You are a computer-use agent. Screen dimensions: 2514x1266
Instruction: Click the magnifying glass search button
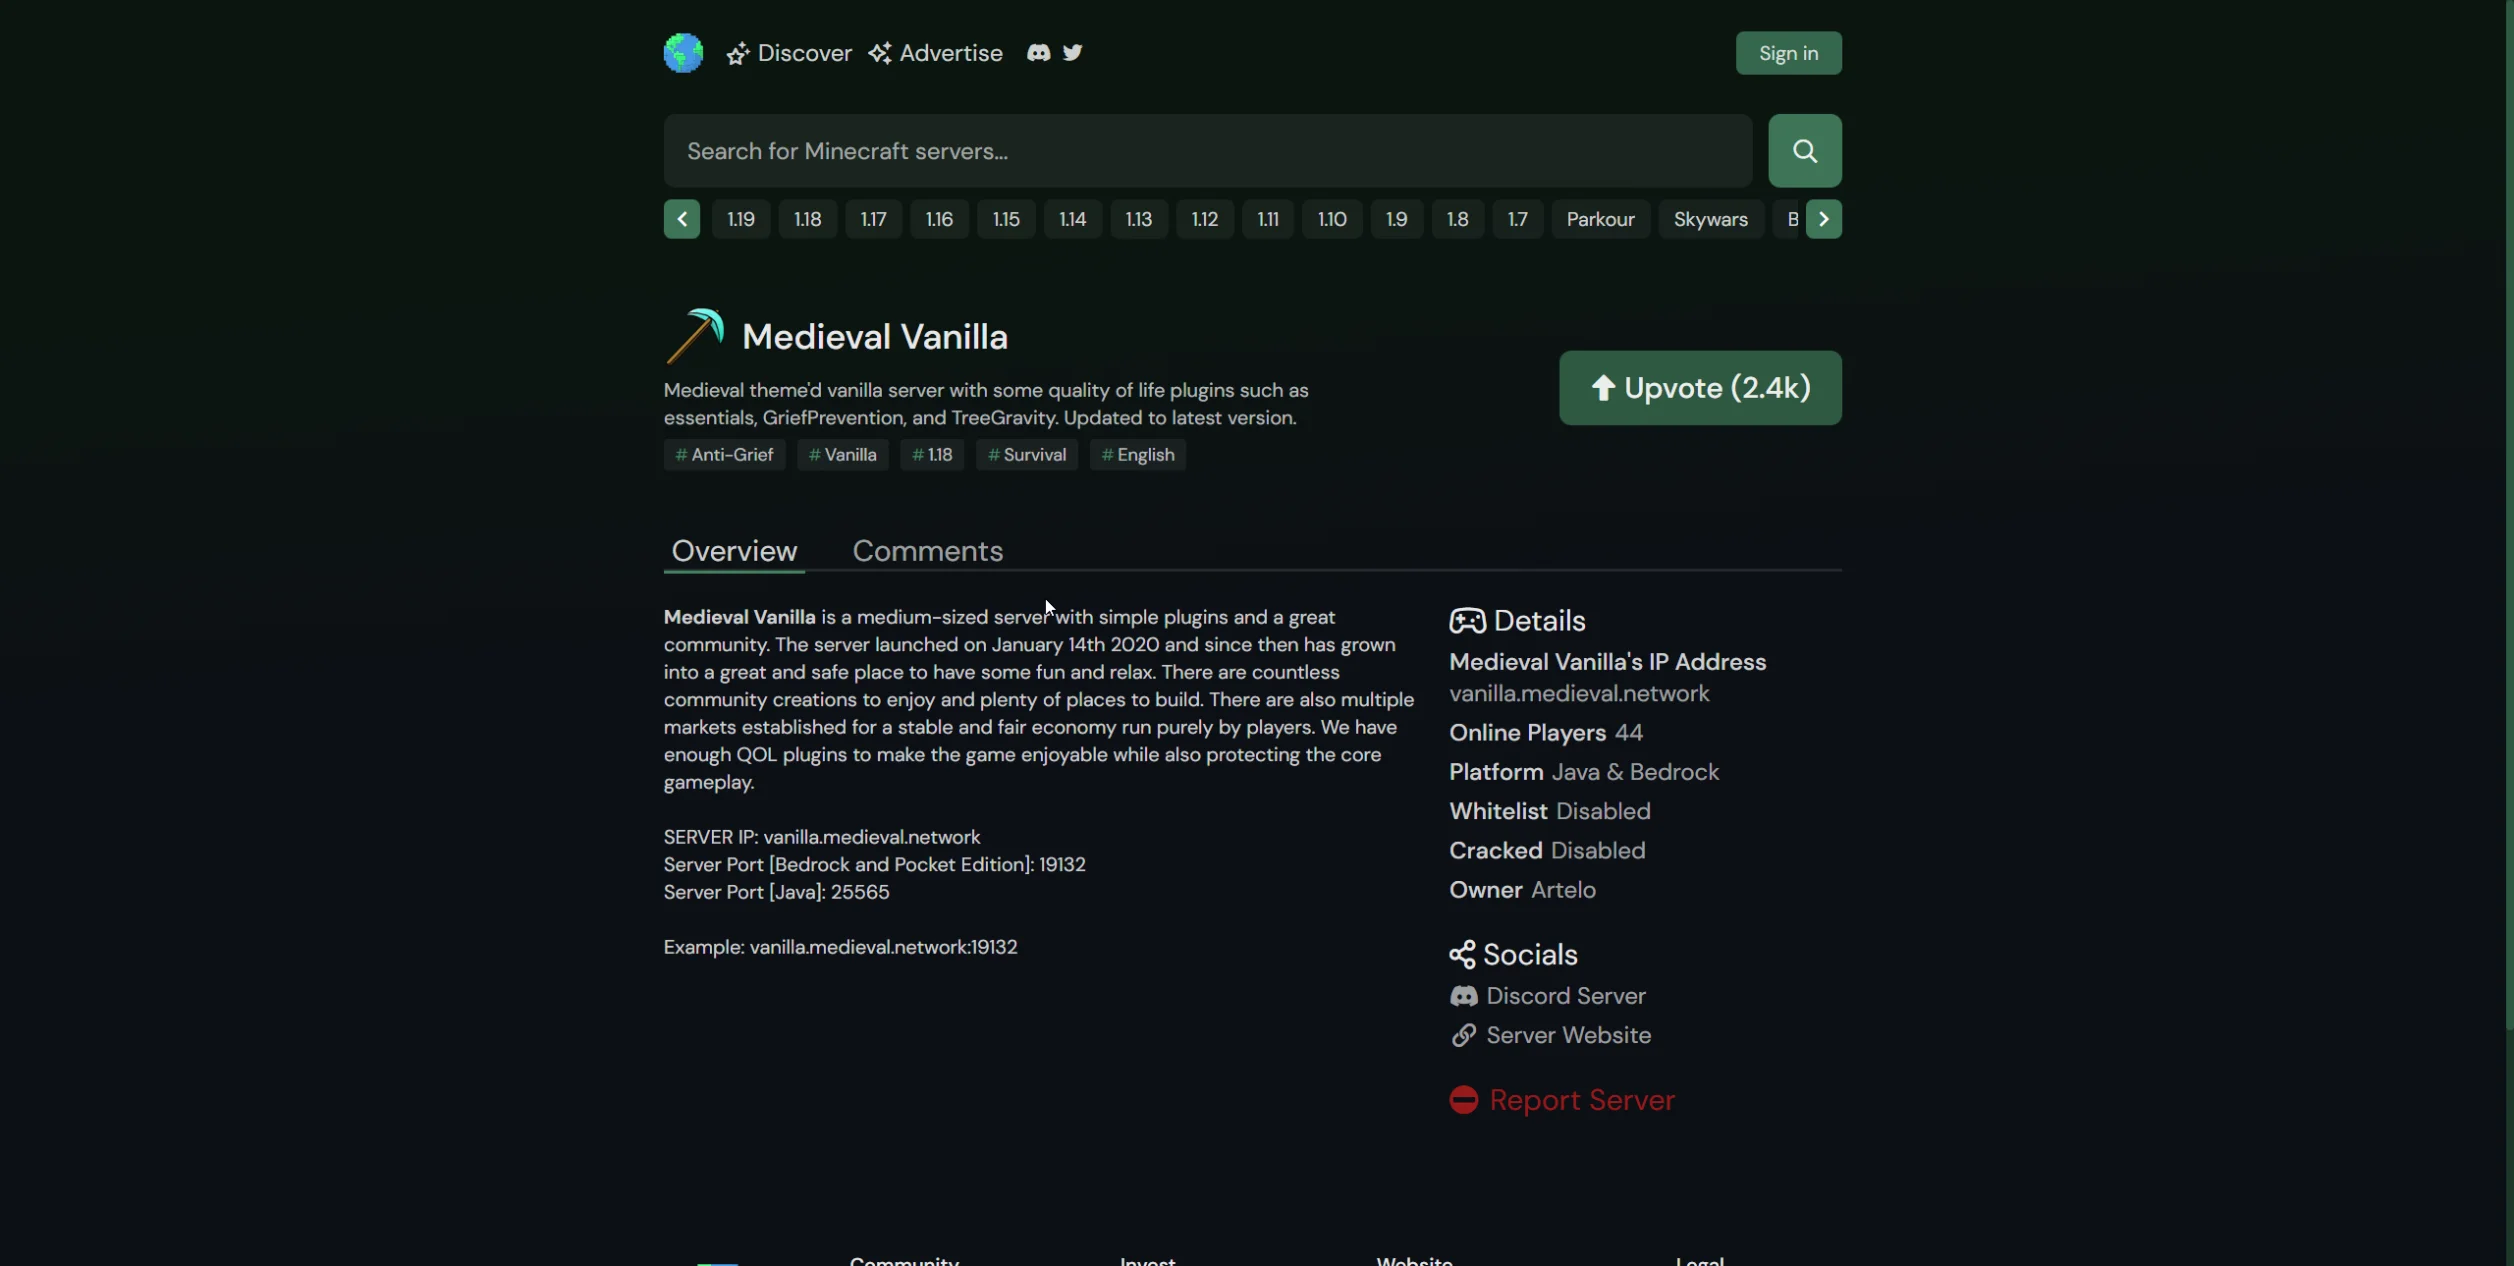tap(1804, 151)
